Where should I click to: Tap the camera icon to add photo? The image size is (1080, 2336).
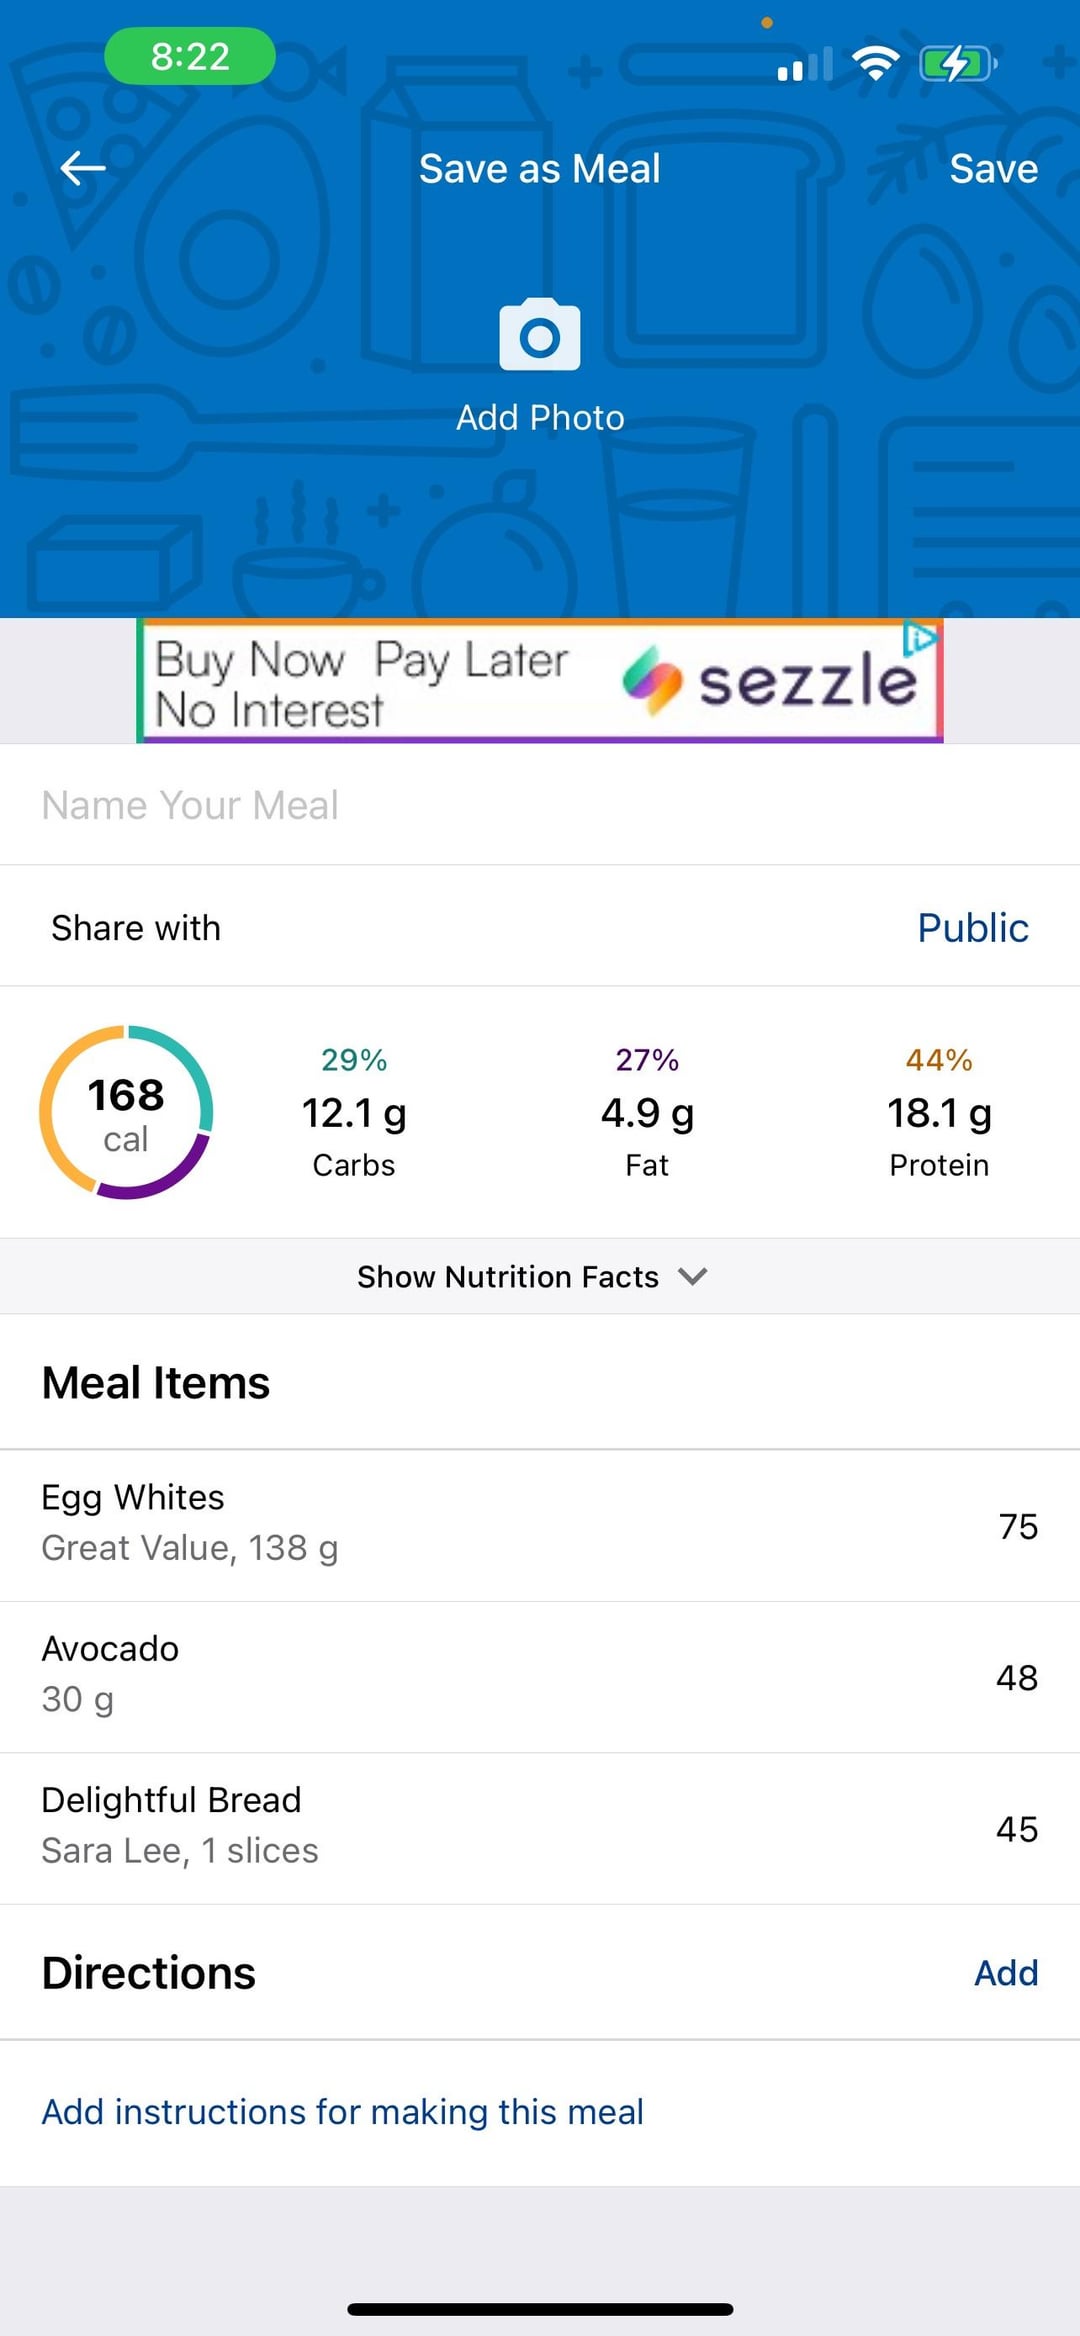coord(540,335)
